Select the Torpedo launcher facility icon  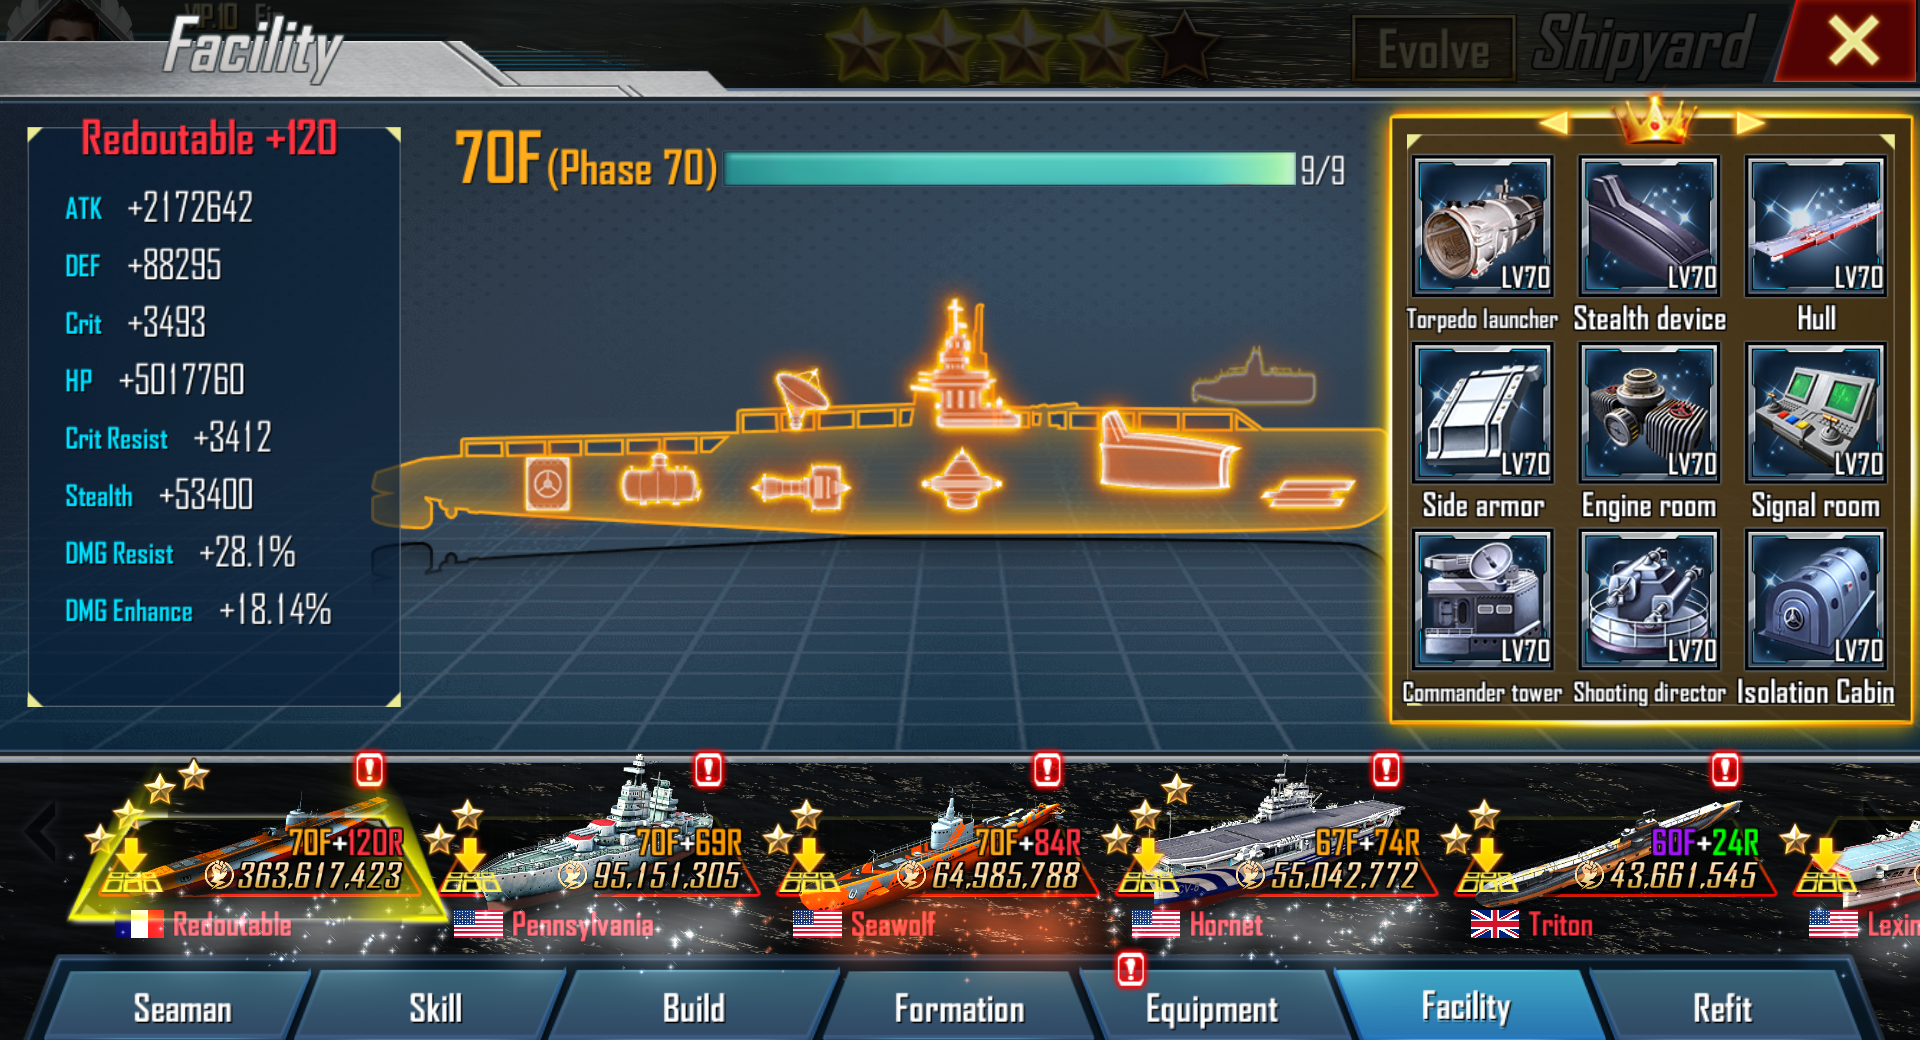coord(1483,226)
